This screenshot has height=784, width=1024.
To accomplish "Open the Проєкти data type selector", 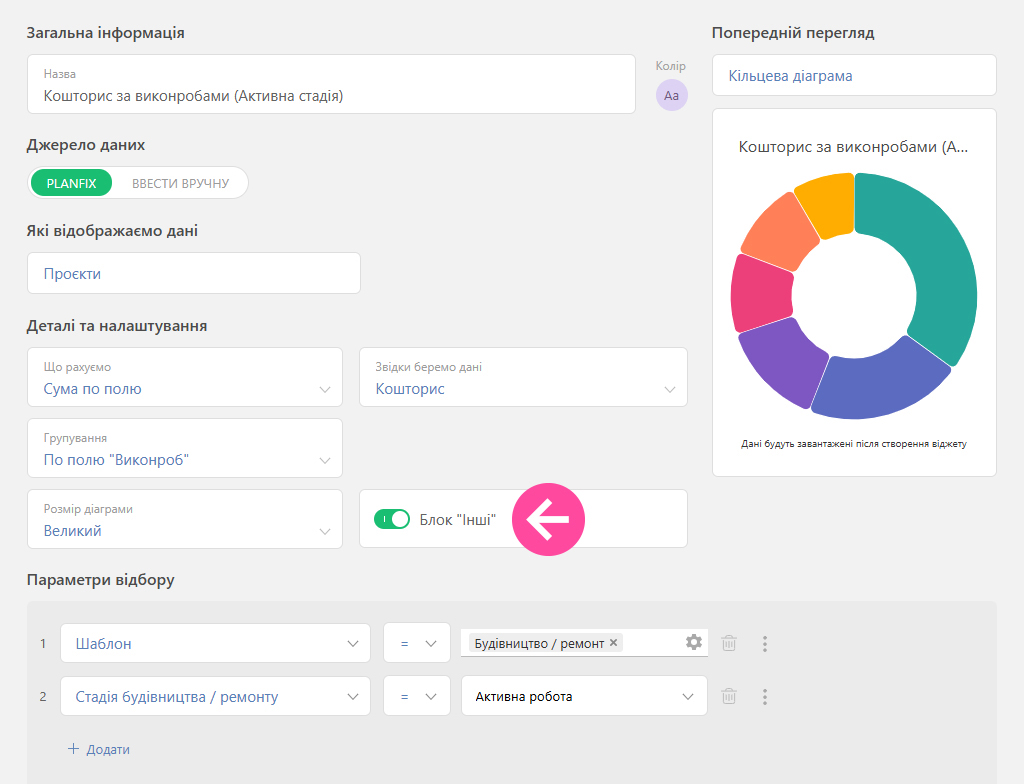I will (194, 273).
